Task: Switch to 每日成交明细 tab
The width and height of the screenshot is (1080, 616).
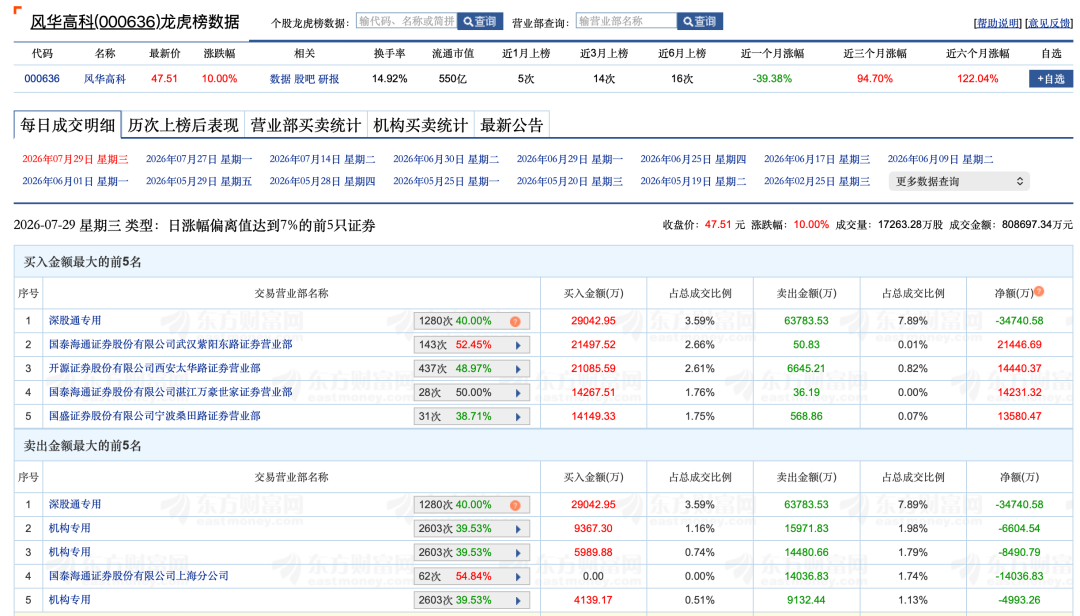Action: (68, 125)
